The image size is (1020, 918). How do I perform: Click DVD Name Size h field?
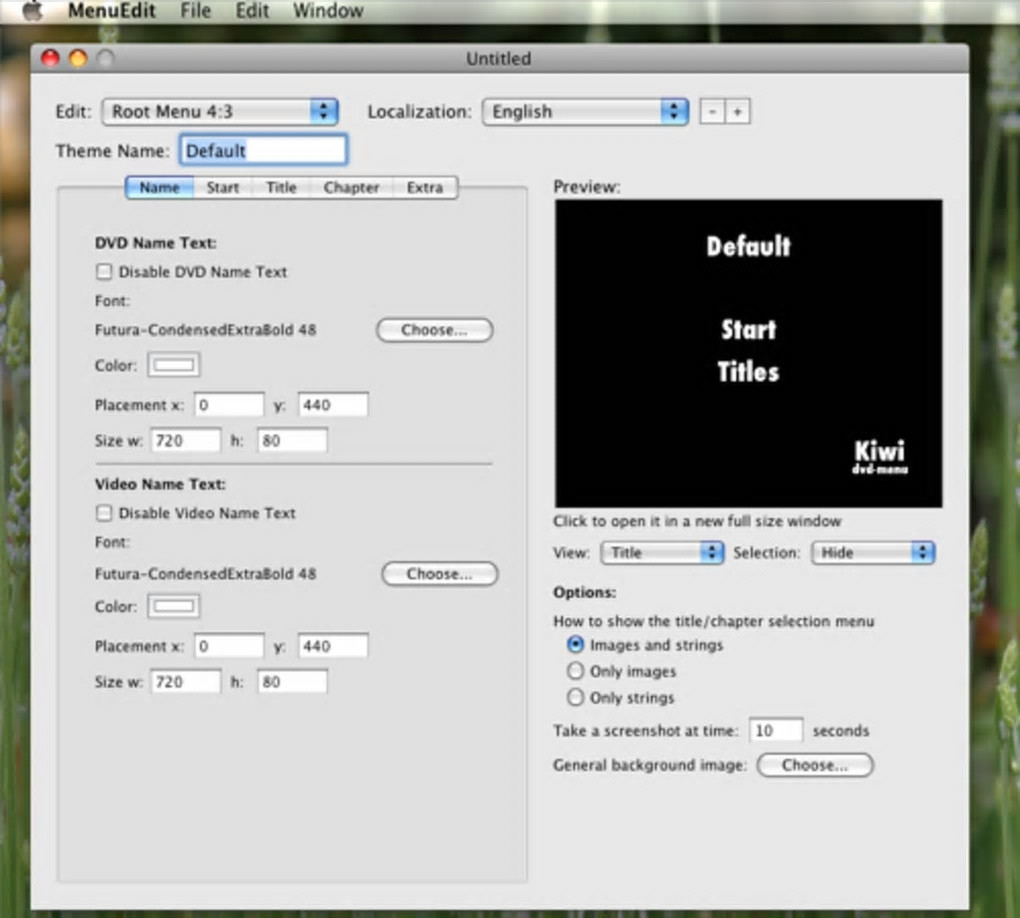point(292,440)
